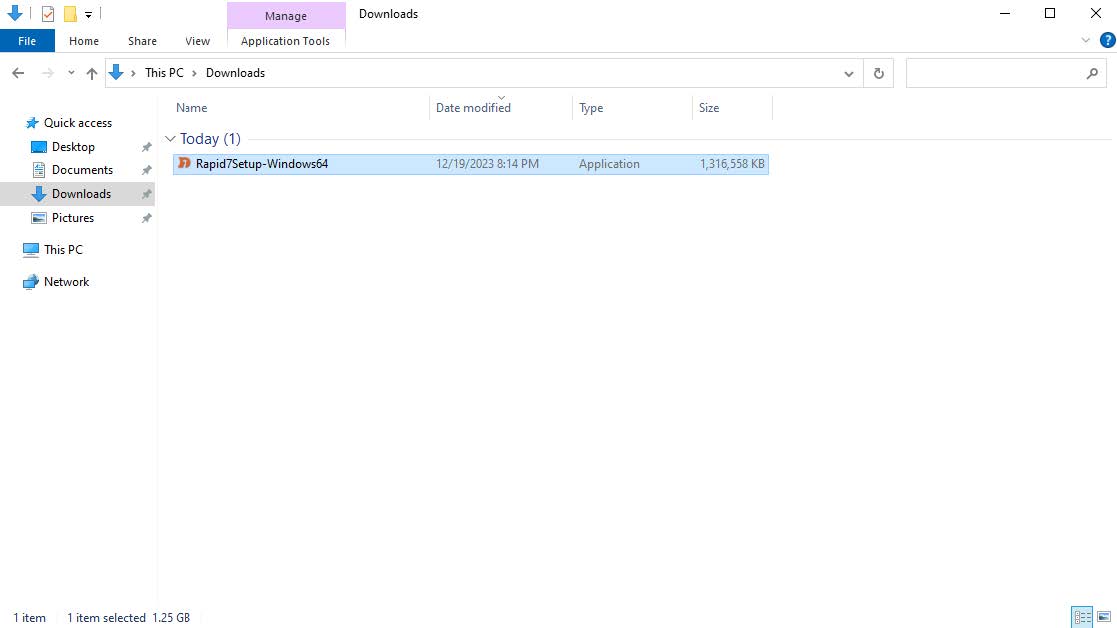
Task: Expand the chevron after This PC in the breadcrumb
Action: point(194,73)
